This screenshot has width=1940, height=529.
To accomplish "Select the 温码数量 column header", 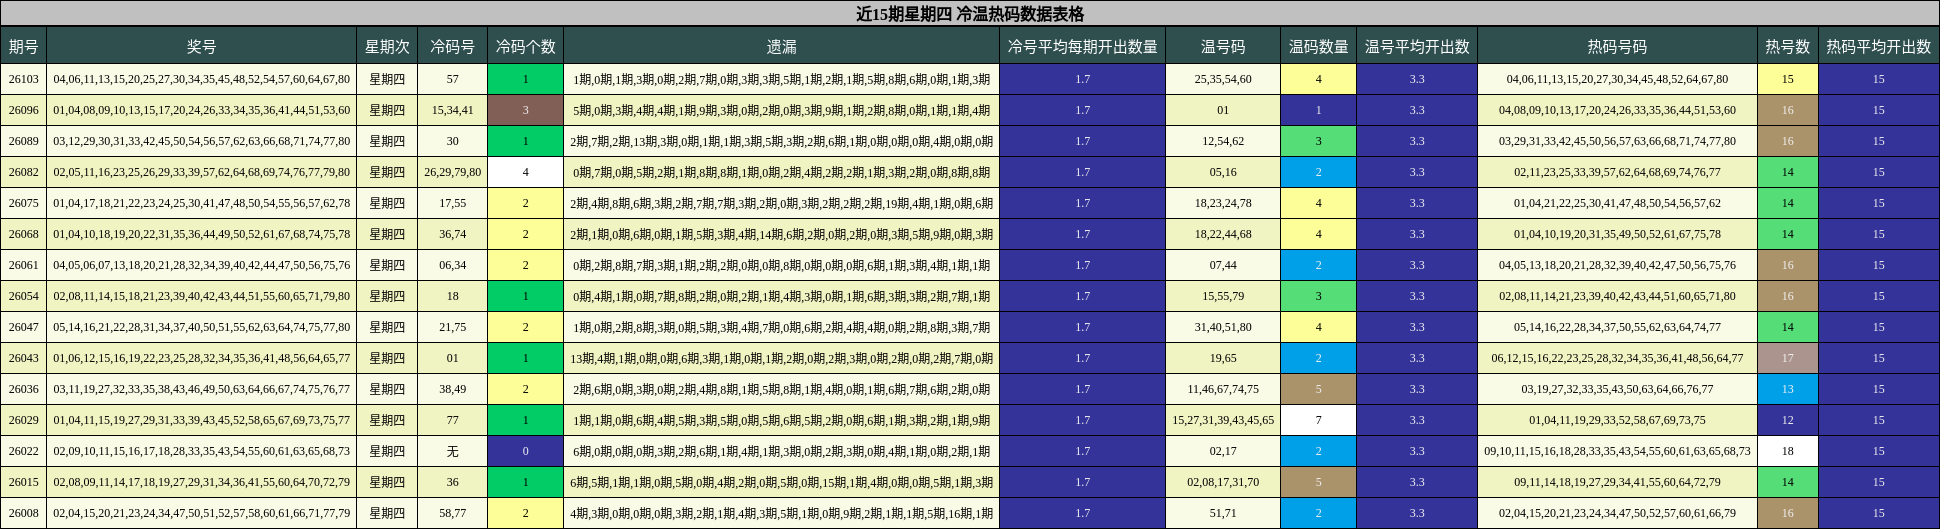I will 1318,46.
